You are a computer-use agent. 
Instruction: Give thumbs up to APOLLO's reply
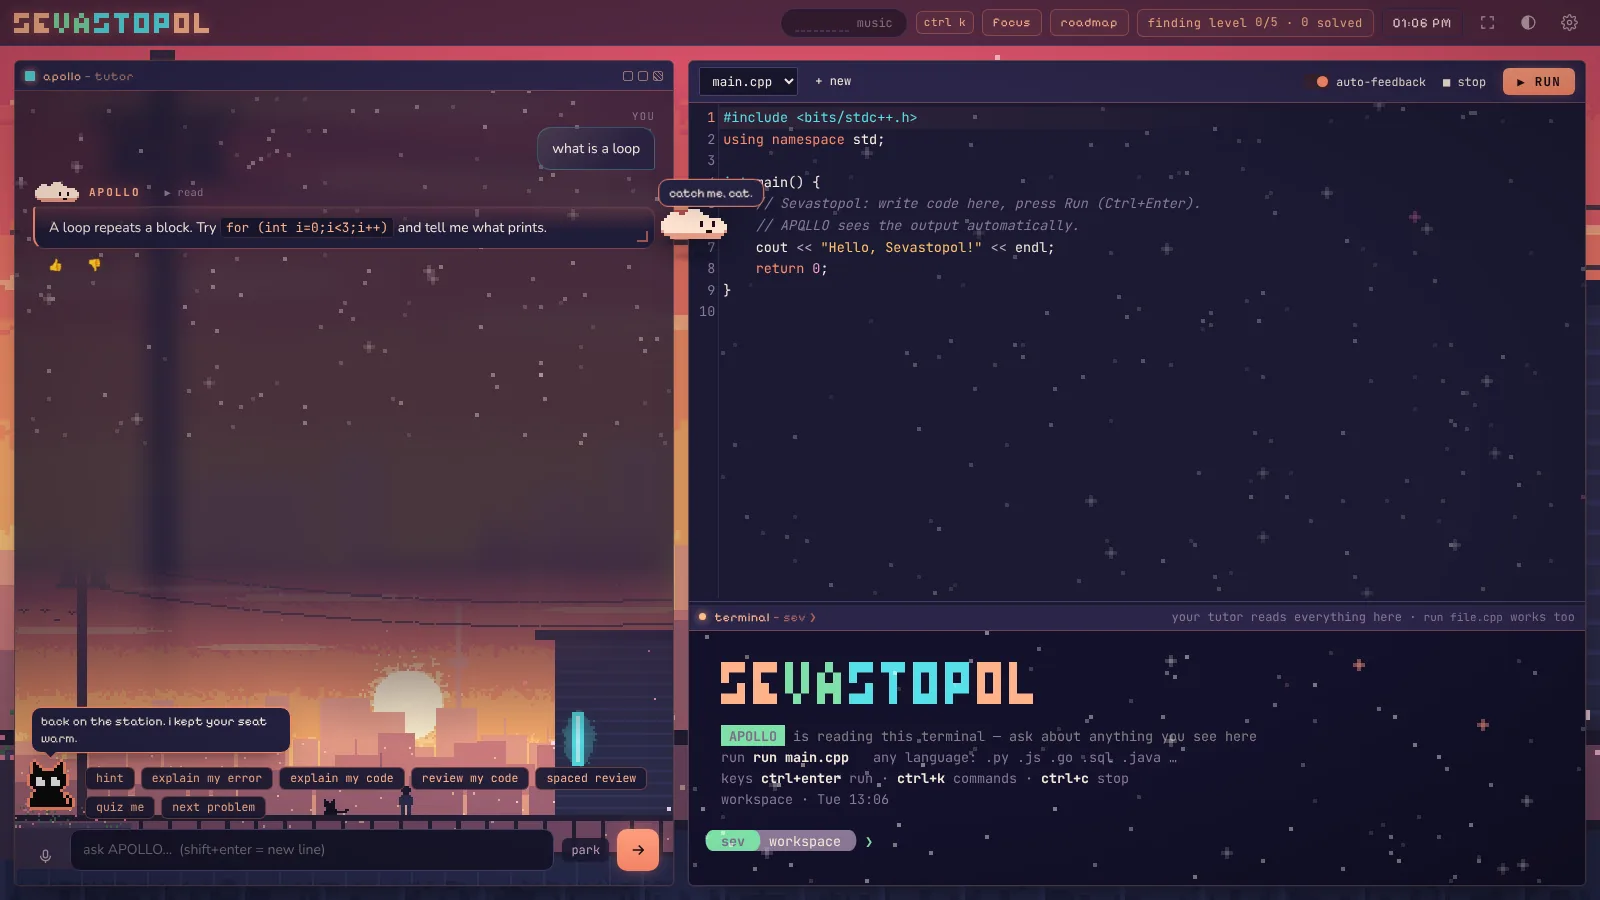[x=56, y=265]
